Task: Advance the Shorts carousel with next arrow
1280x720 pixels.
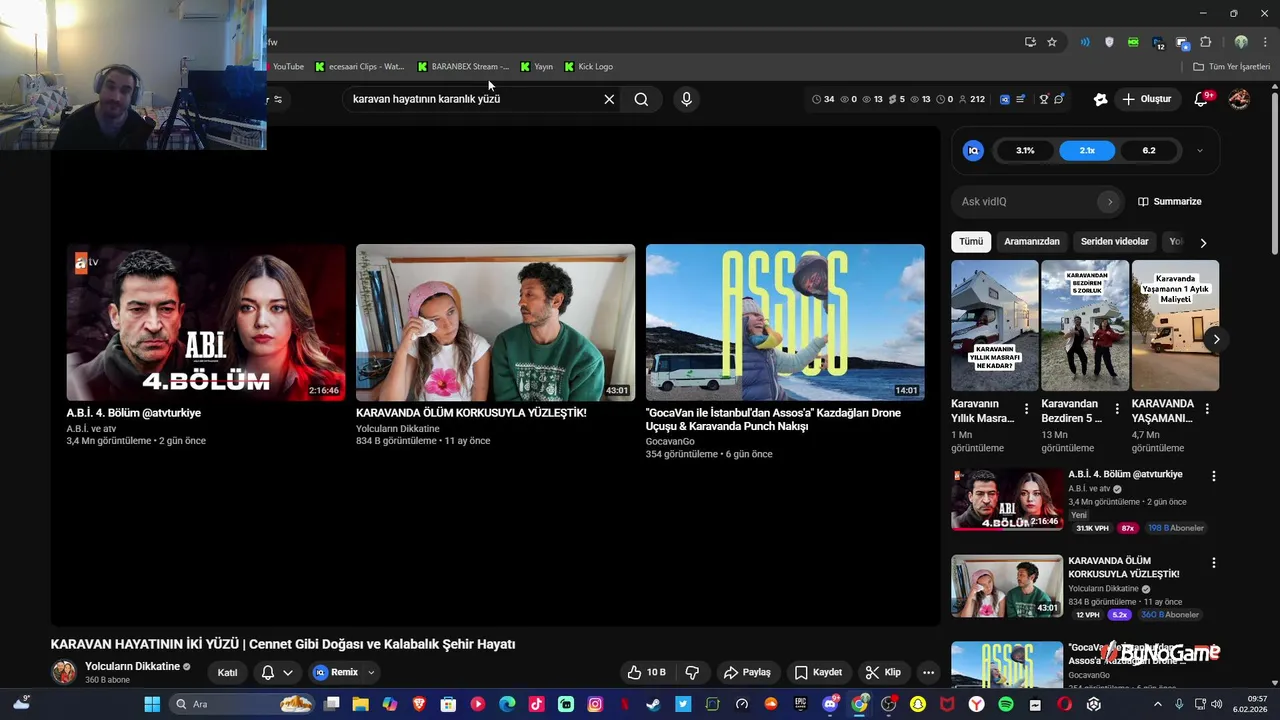Action: coord(1216,339)
